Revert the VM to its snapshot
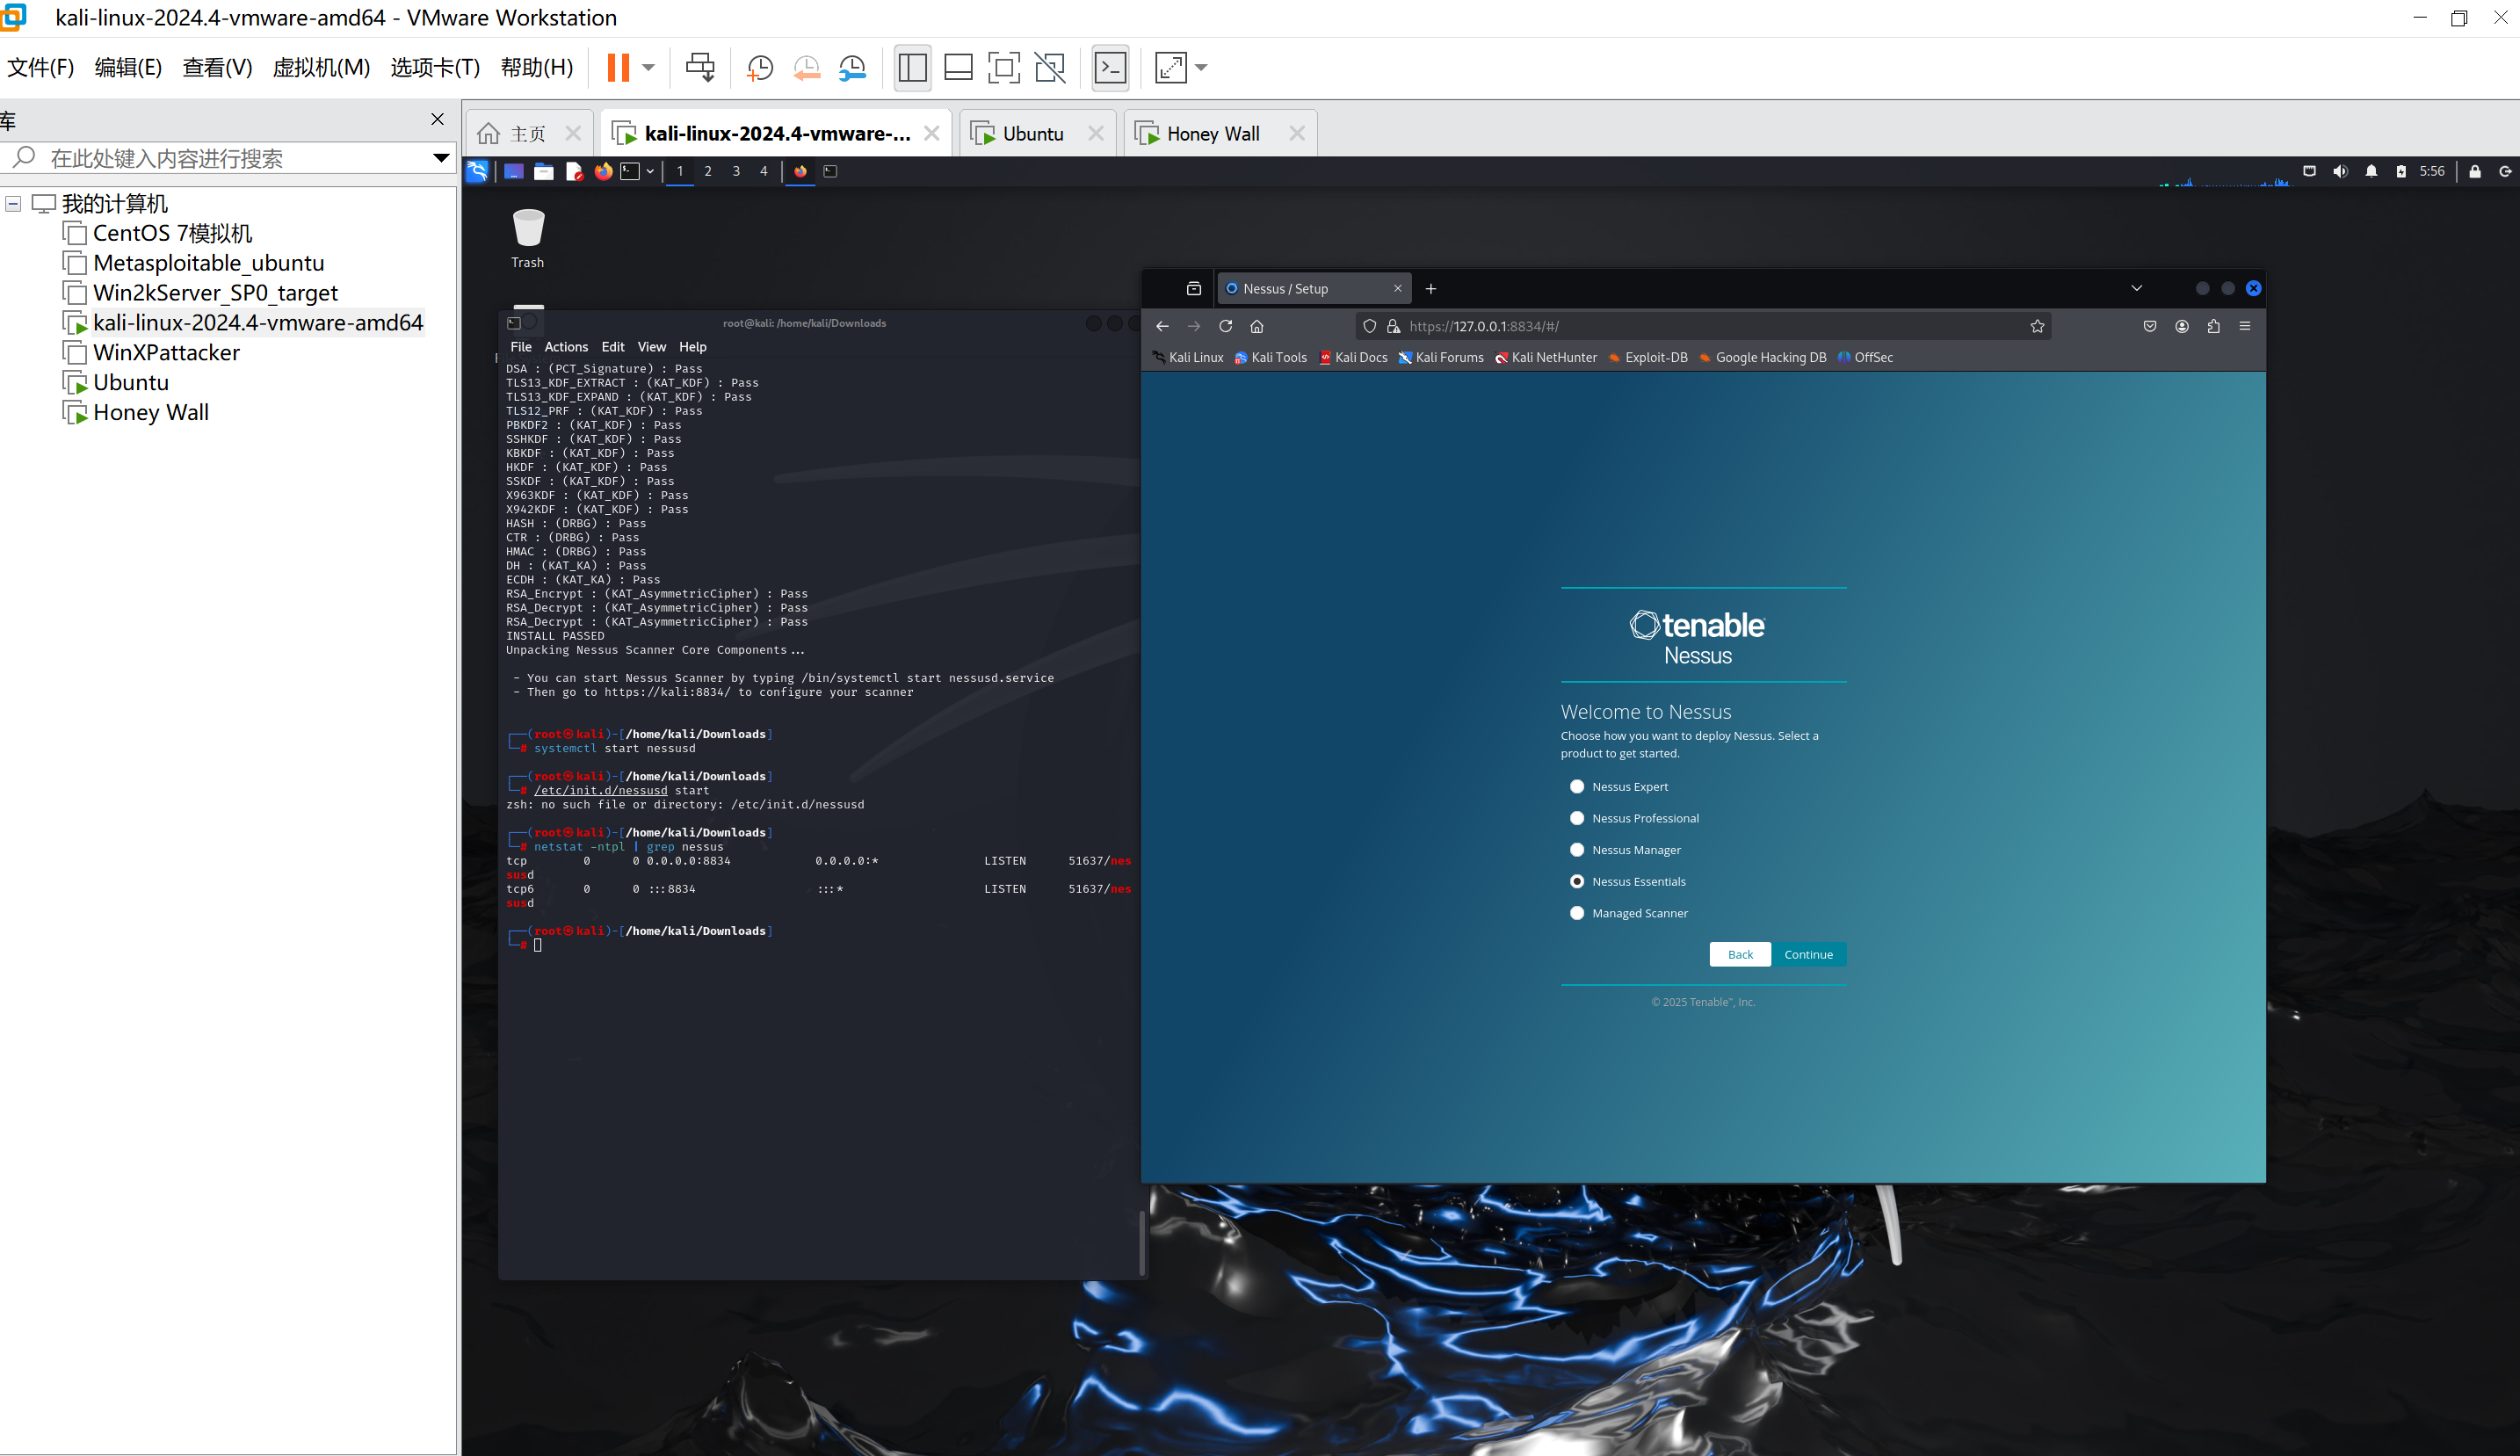This screenshot has height=1456, width=2520. pyautogui.click(x=806, y=67)
